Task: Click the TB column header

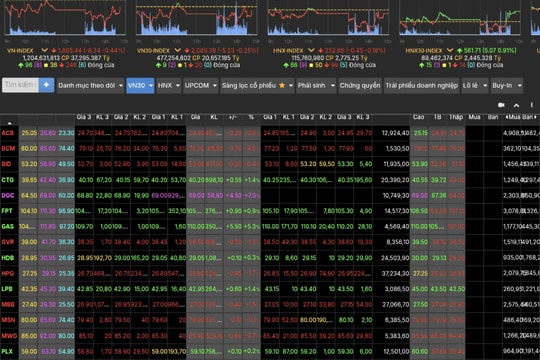Action: coord(437,117)
